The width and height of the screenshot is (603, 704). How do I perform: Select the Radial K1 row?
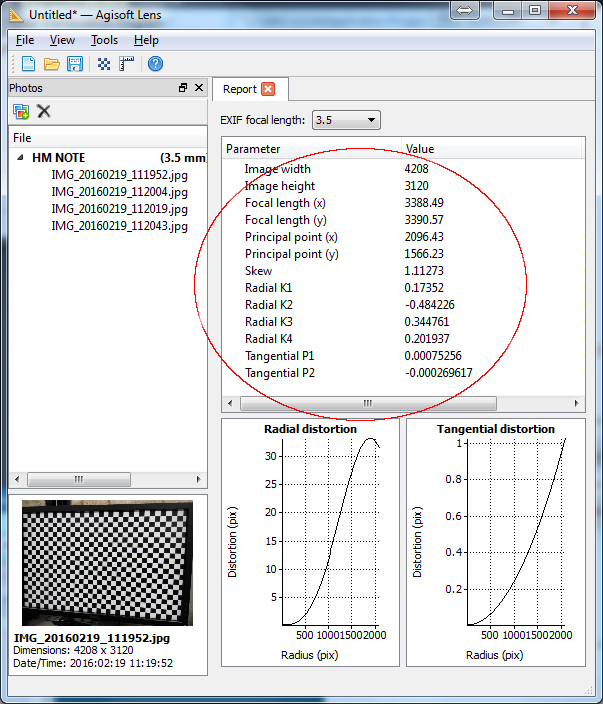(403, 288)
